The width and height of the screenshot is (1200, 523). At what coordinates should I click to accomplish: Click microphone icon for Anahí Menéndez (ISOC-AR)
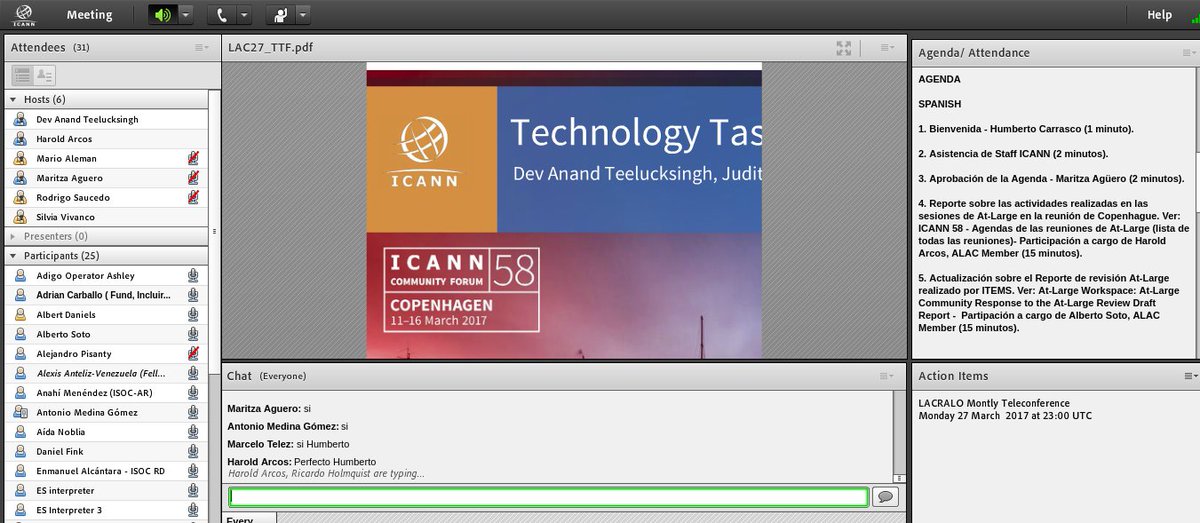point(193,393)
